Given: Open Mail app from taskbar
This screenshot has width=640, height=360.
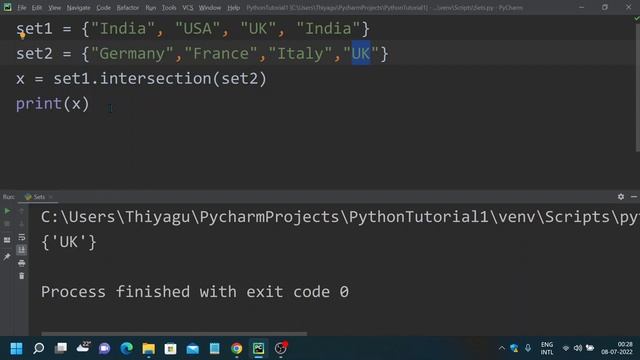Looking at the screenshot, I should click(x=193, y=348).
